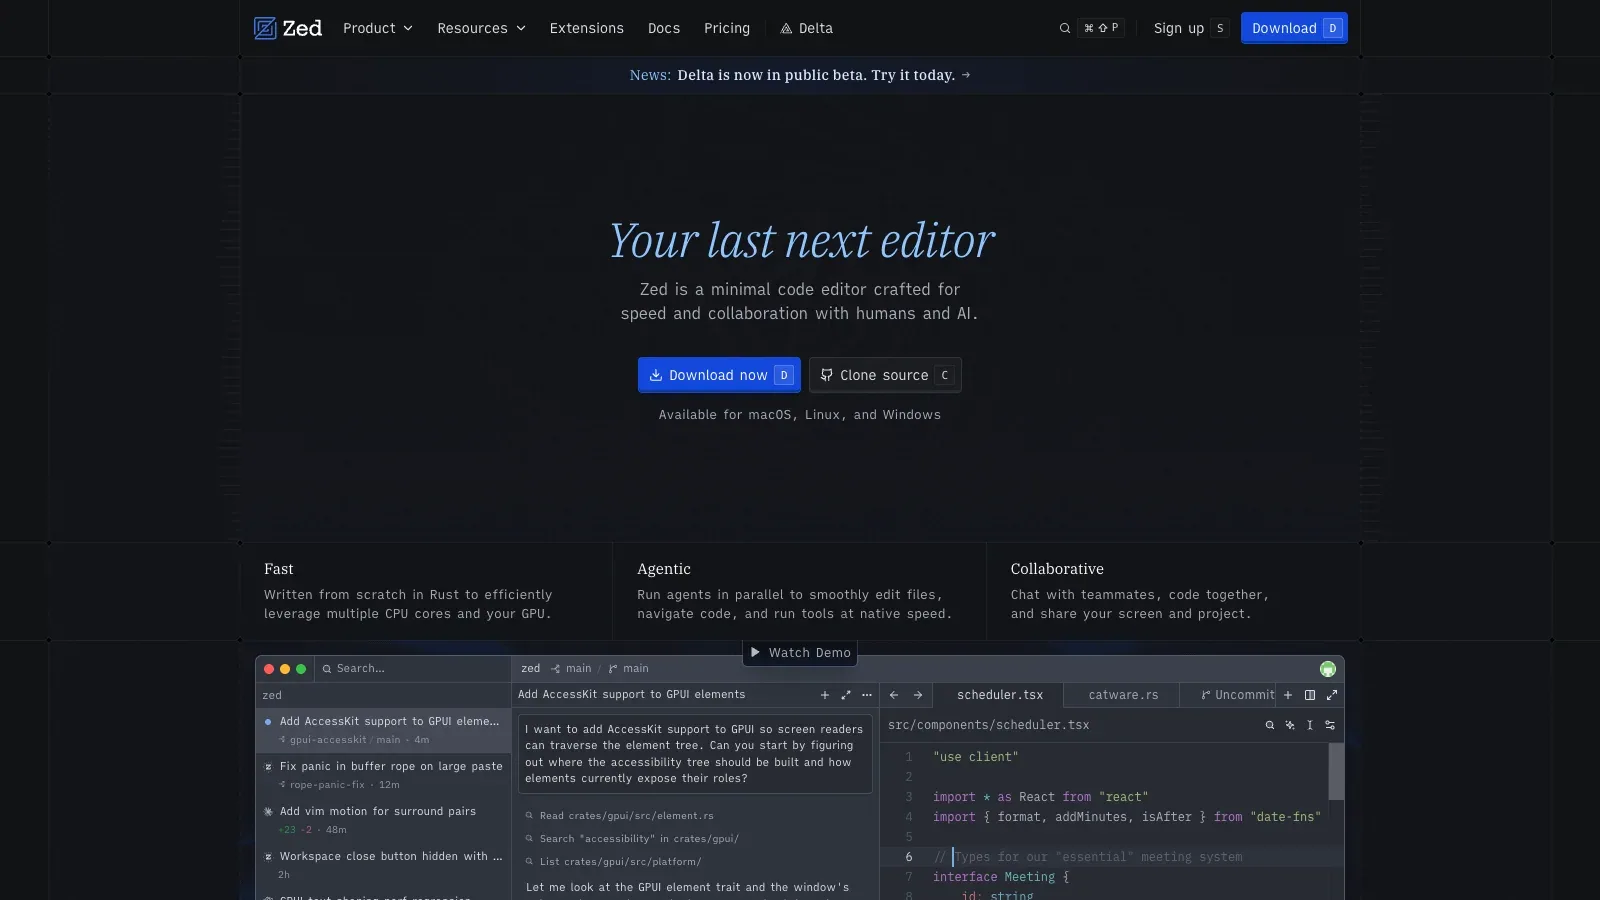This screenshot has width=1600, height=900.
Task: Click the status icon beside Fix panic in buffer rope
Action: pos(268,767)
